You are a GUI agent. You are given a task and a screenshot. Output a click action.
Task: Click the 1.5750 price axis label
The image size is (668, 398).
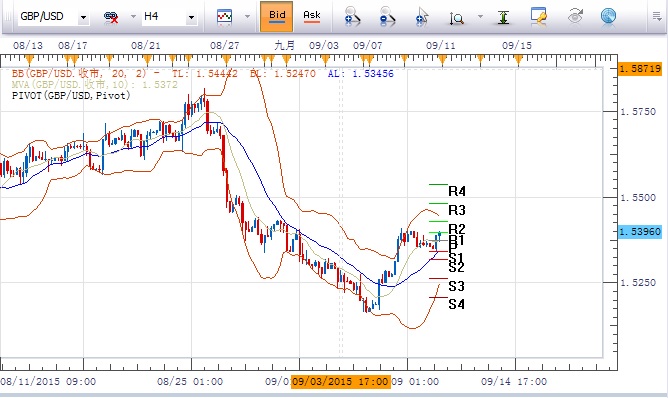point(638,112)
